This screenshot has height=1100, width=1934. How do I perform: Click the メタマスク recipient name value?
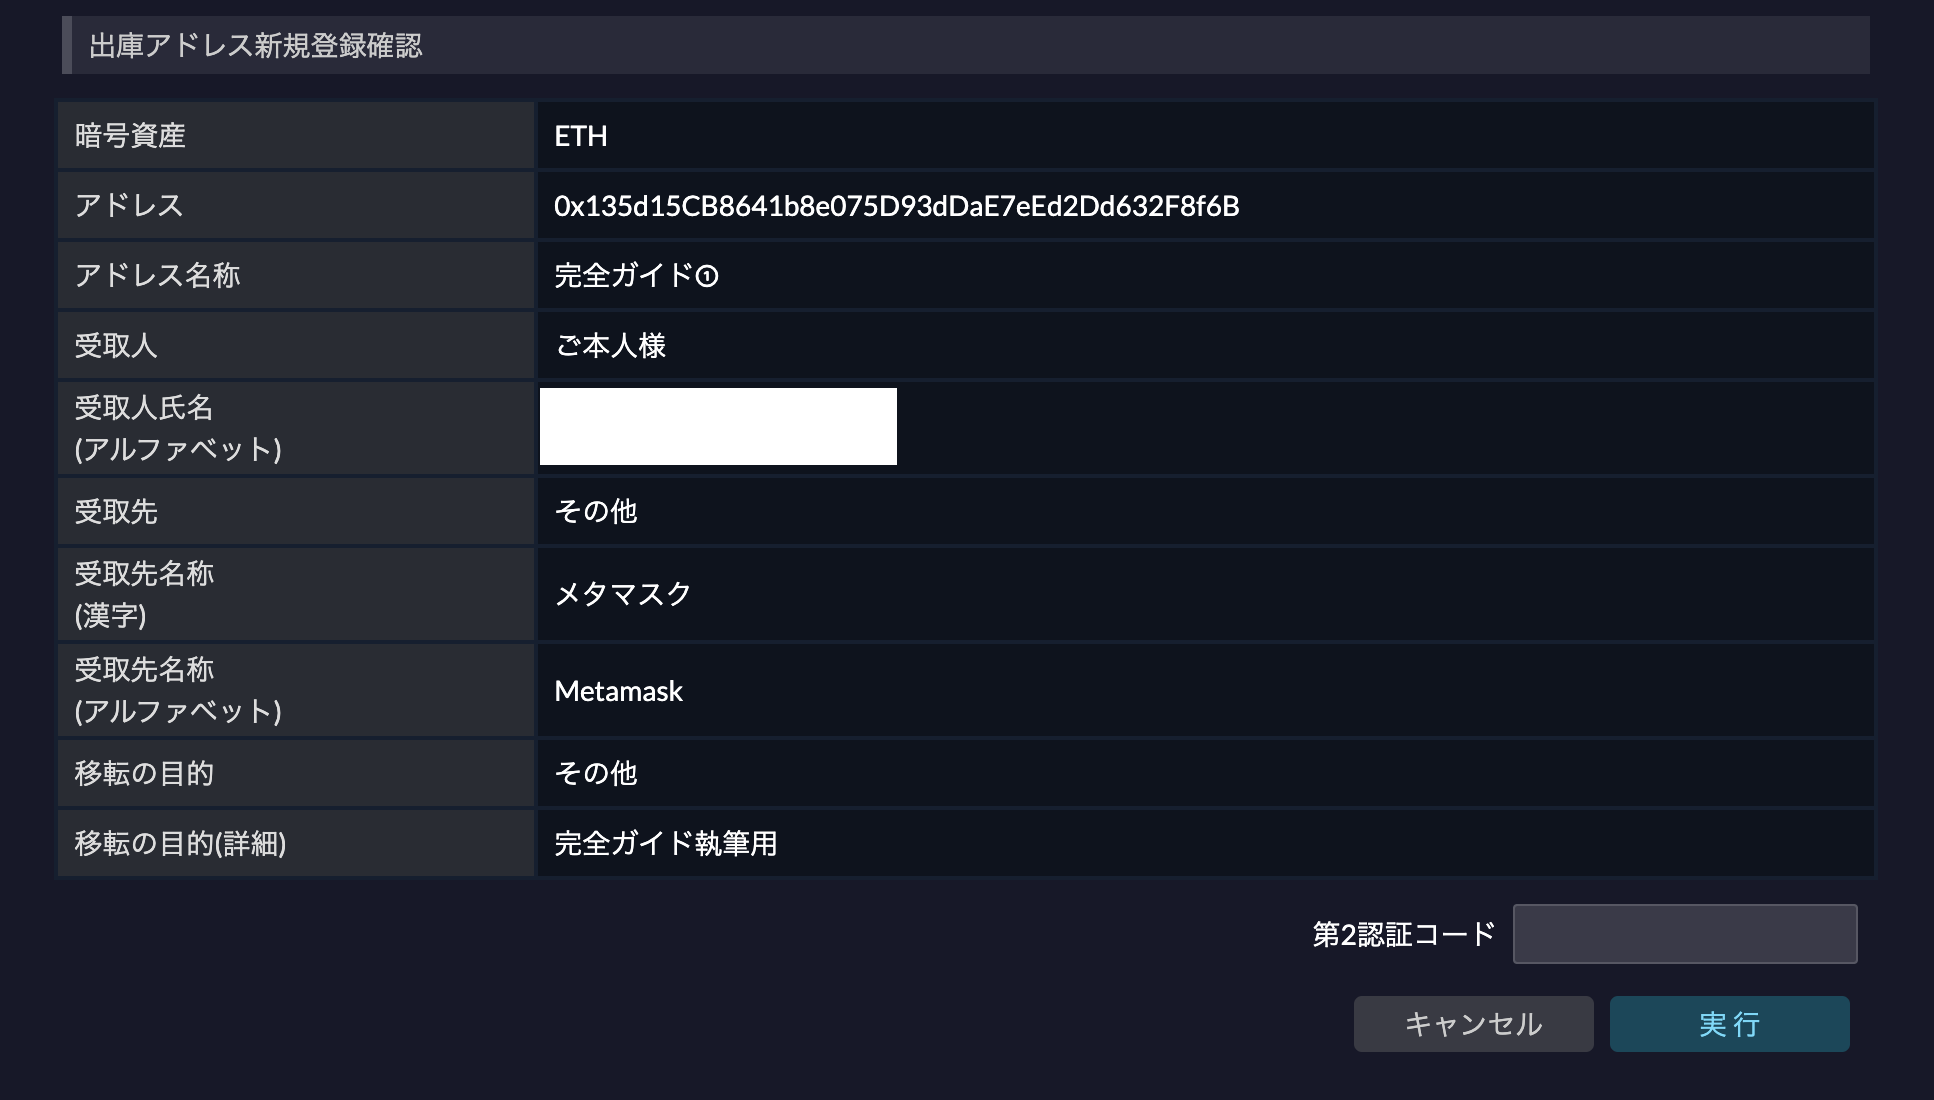tap(623, 594)
